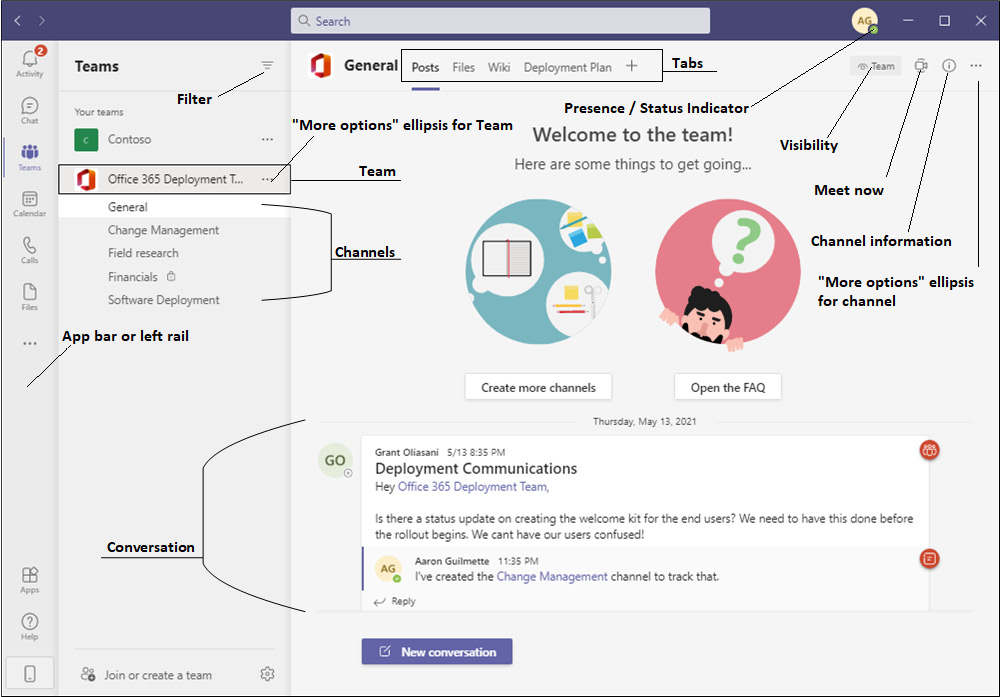Open the AG profile picture in the title bar

tap(864, 21)
